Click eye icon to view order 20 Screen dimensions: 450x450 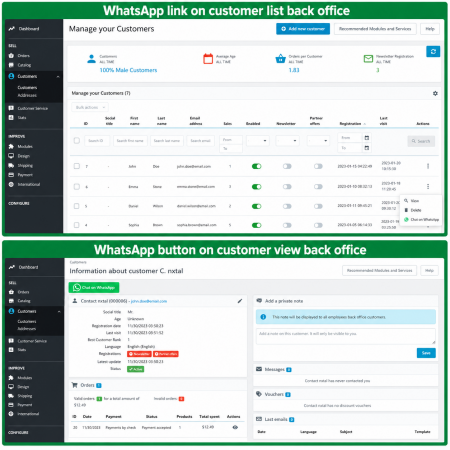tap(235, 427)
